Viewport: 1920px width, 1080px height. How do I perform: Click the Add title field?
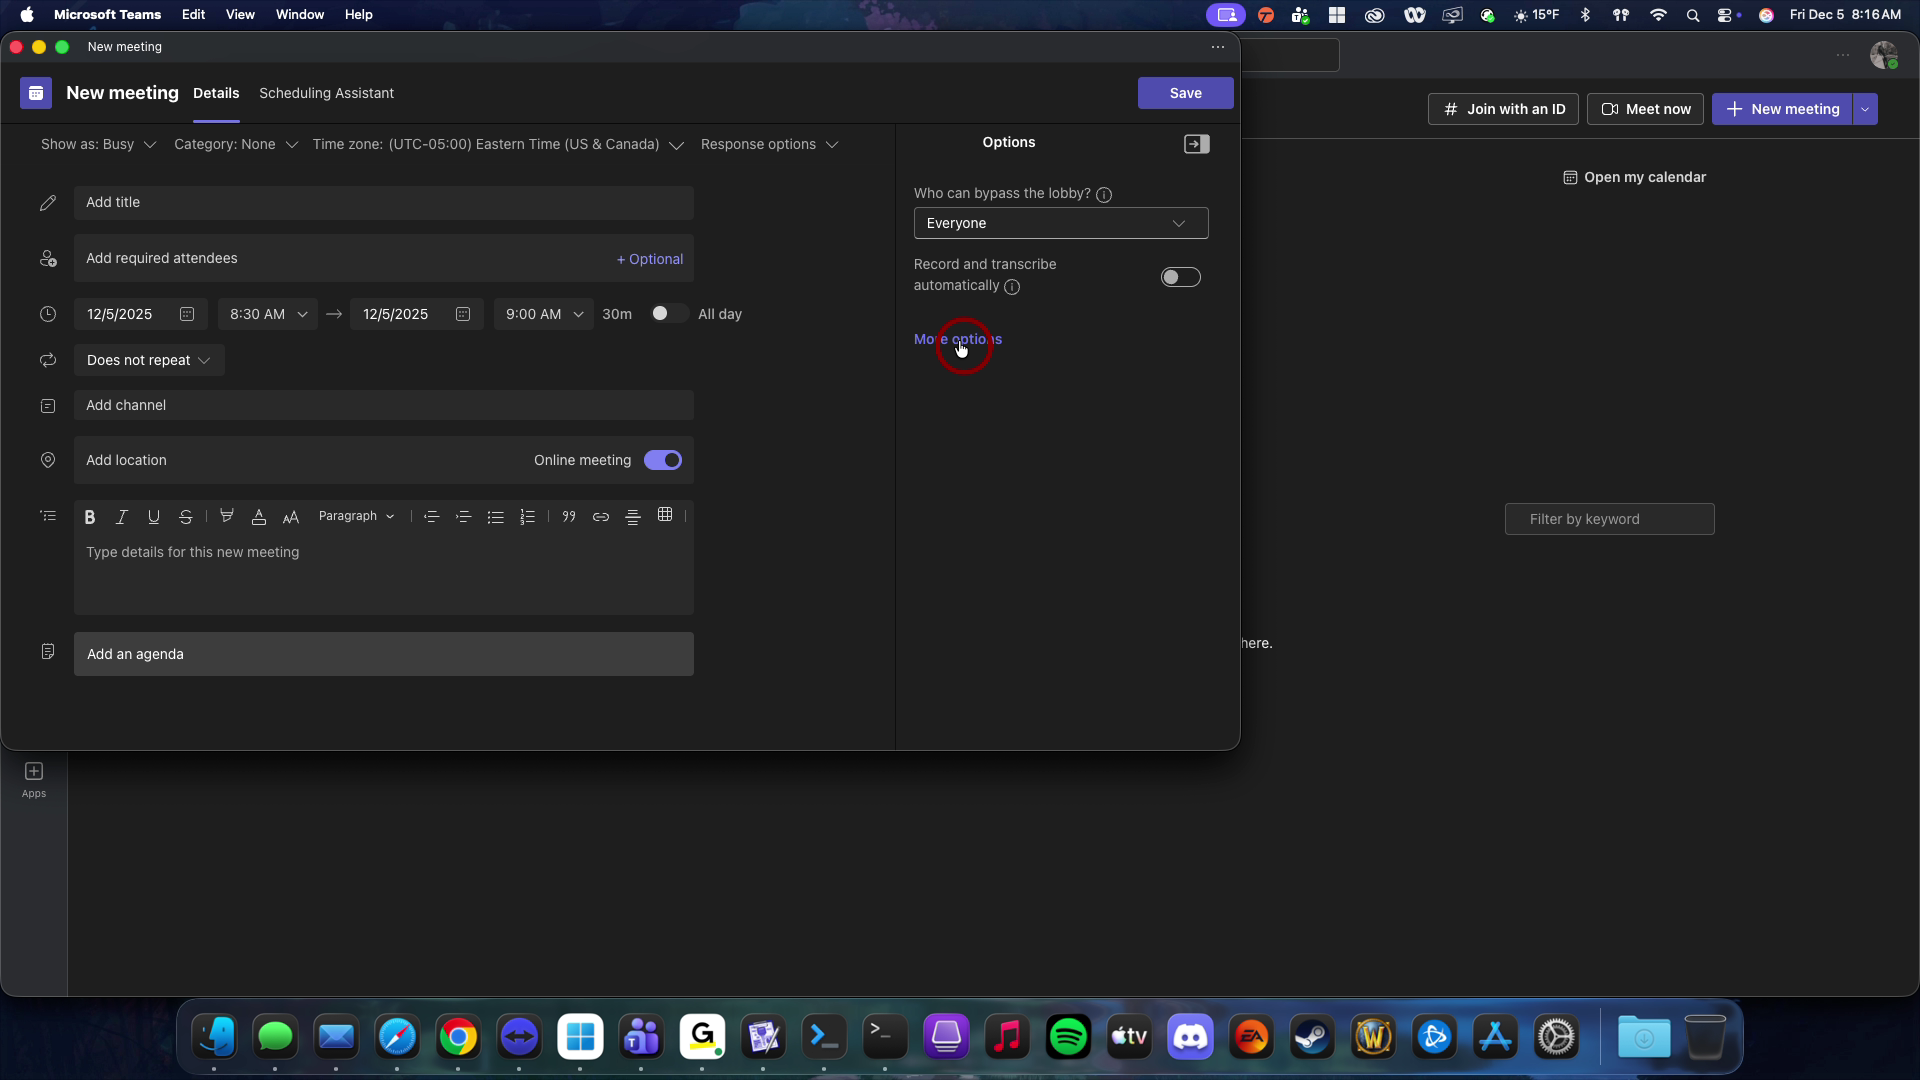[x=384, y=203]
